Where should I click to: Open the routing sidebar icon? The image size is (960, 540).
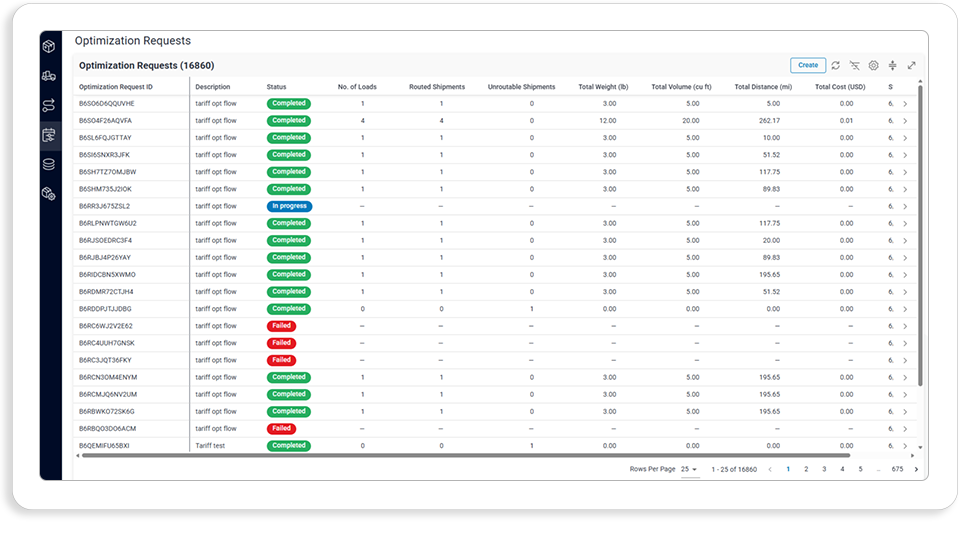[x=49, y=105]
